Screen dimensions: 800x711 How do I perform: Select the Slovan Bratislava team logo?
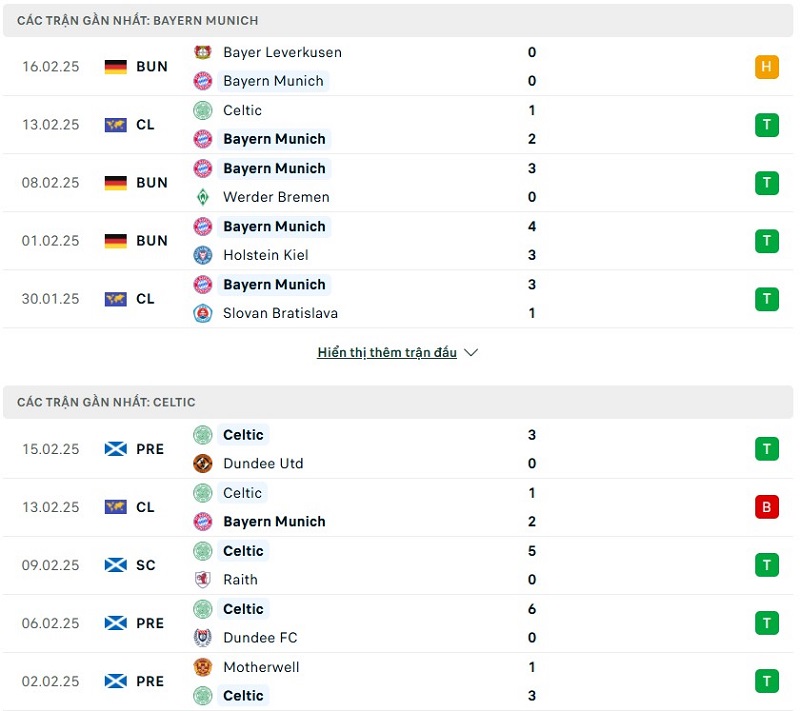point(203,313)
